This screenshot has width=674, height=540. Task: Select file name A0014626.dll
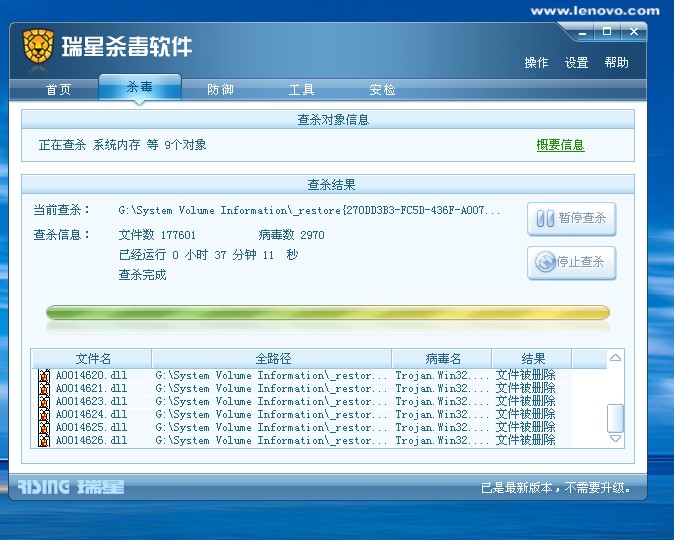coord(92,440)
